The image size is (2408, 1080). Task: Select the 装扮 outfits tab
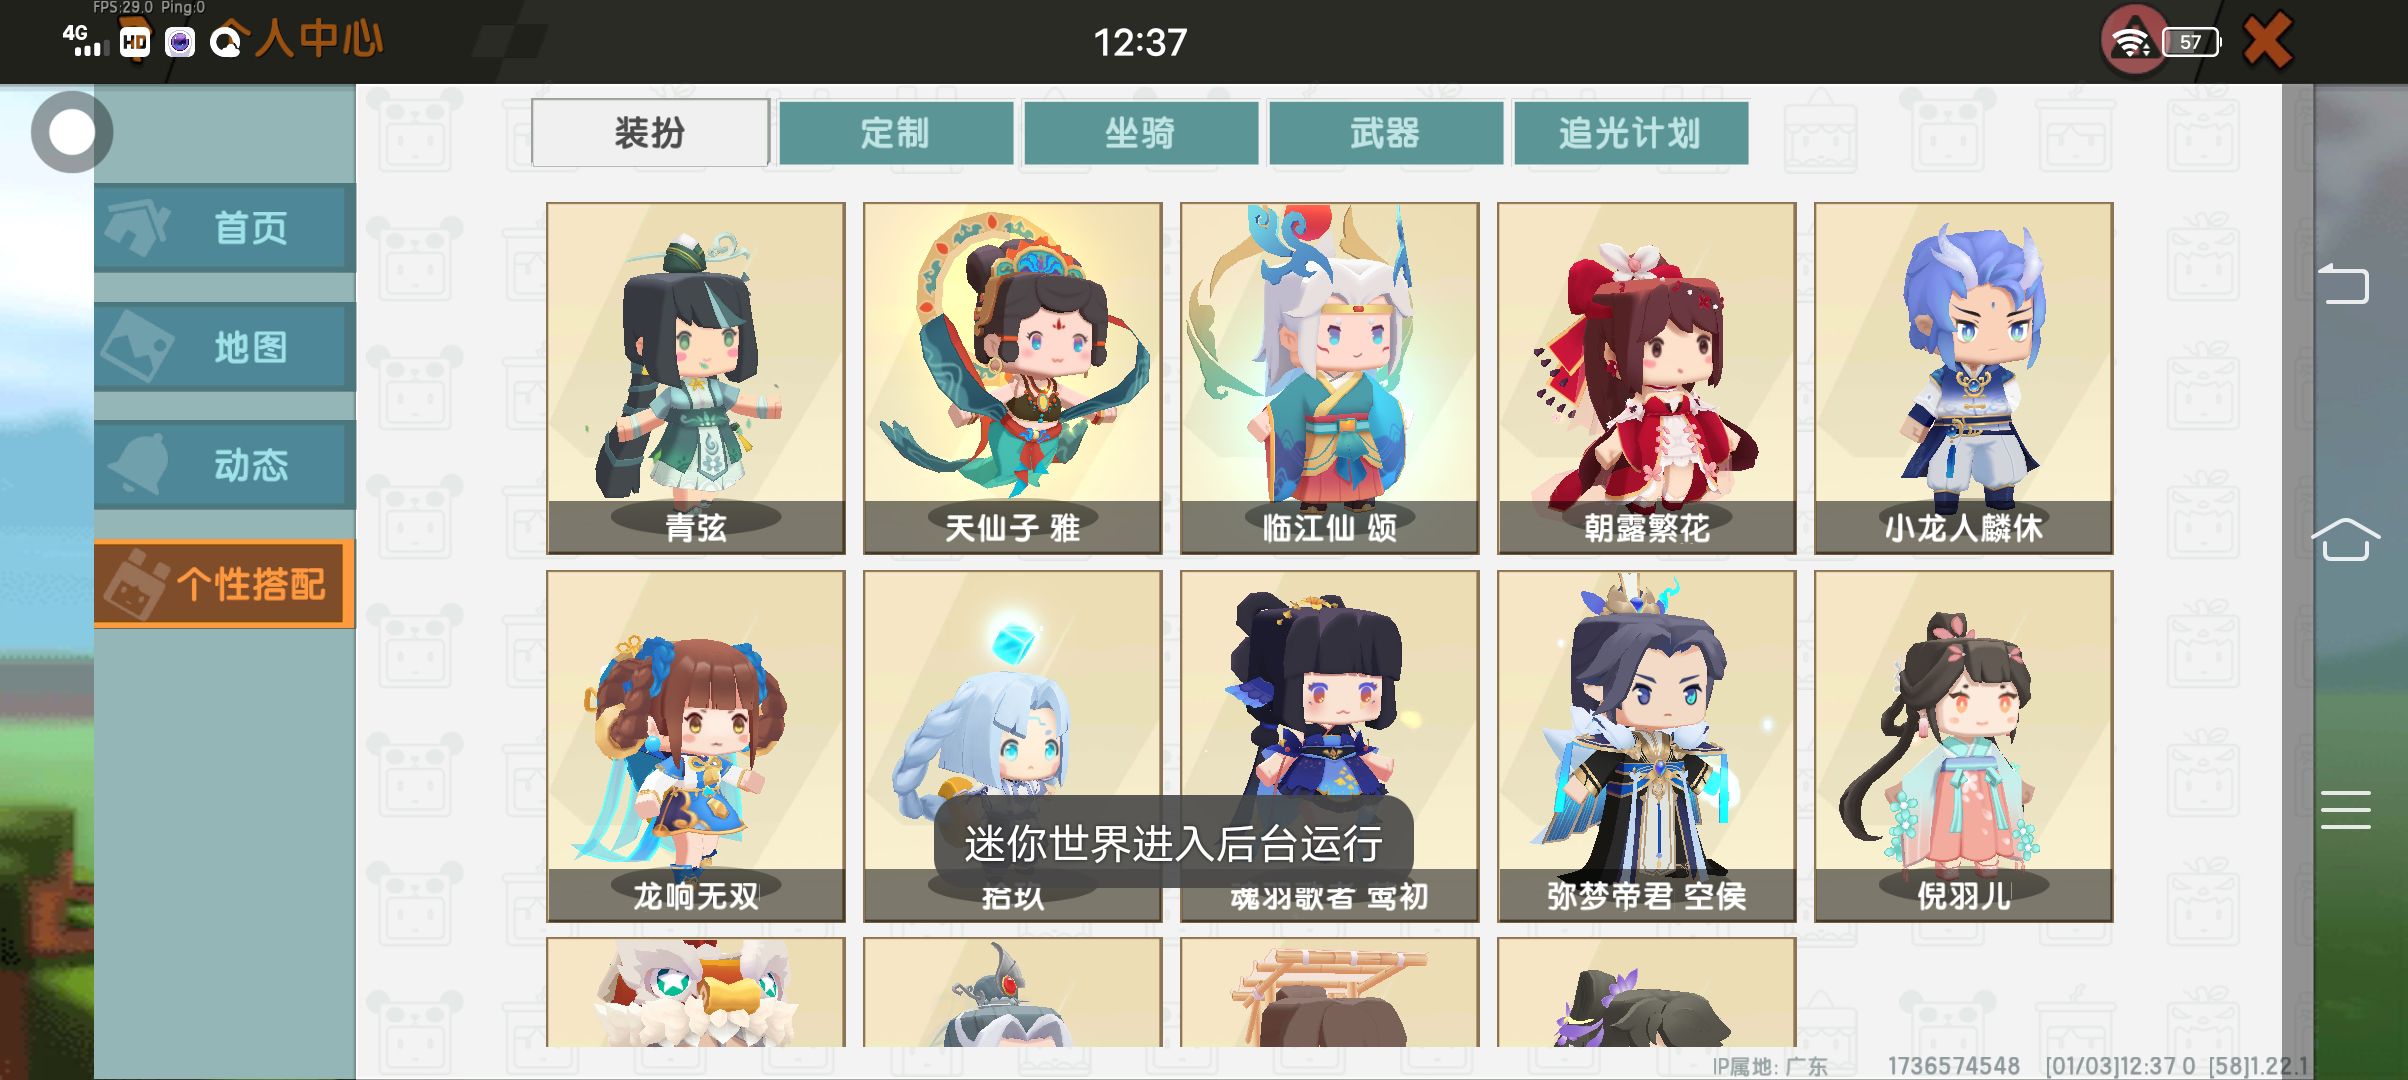651,133
